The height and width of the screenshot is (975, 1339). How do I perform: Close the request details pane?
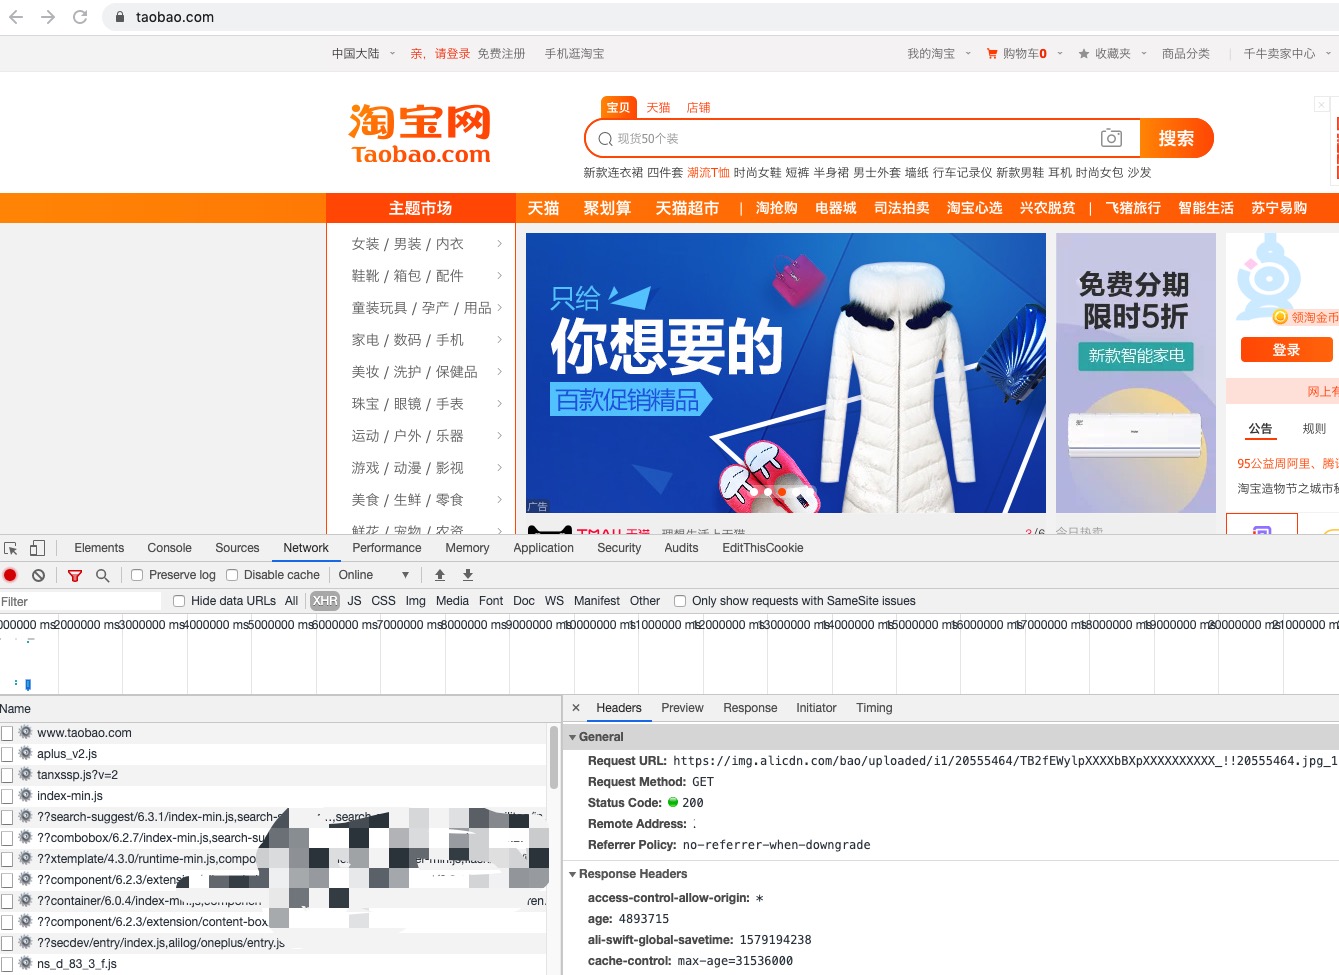[576, 708]
